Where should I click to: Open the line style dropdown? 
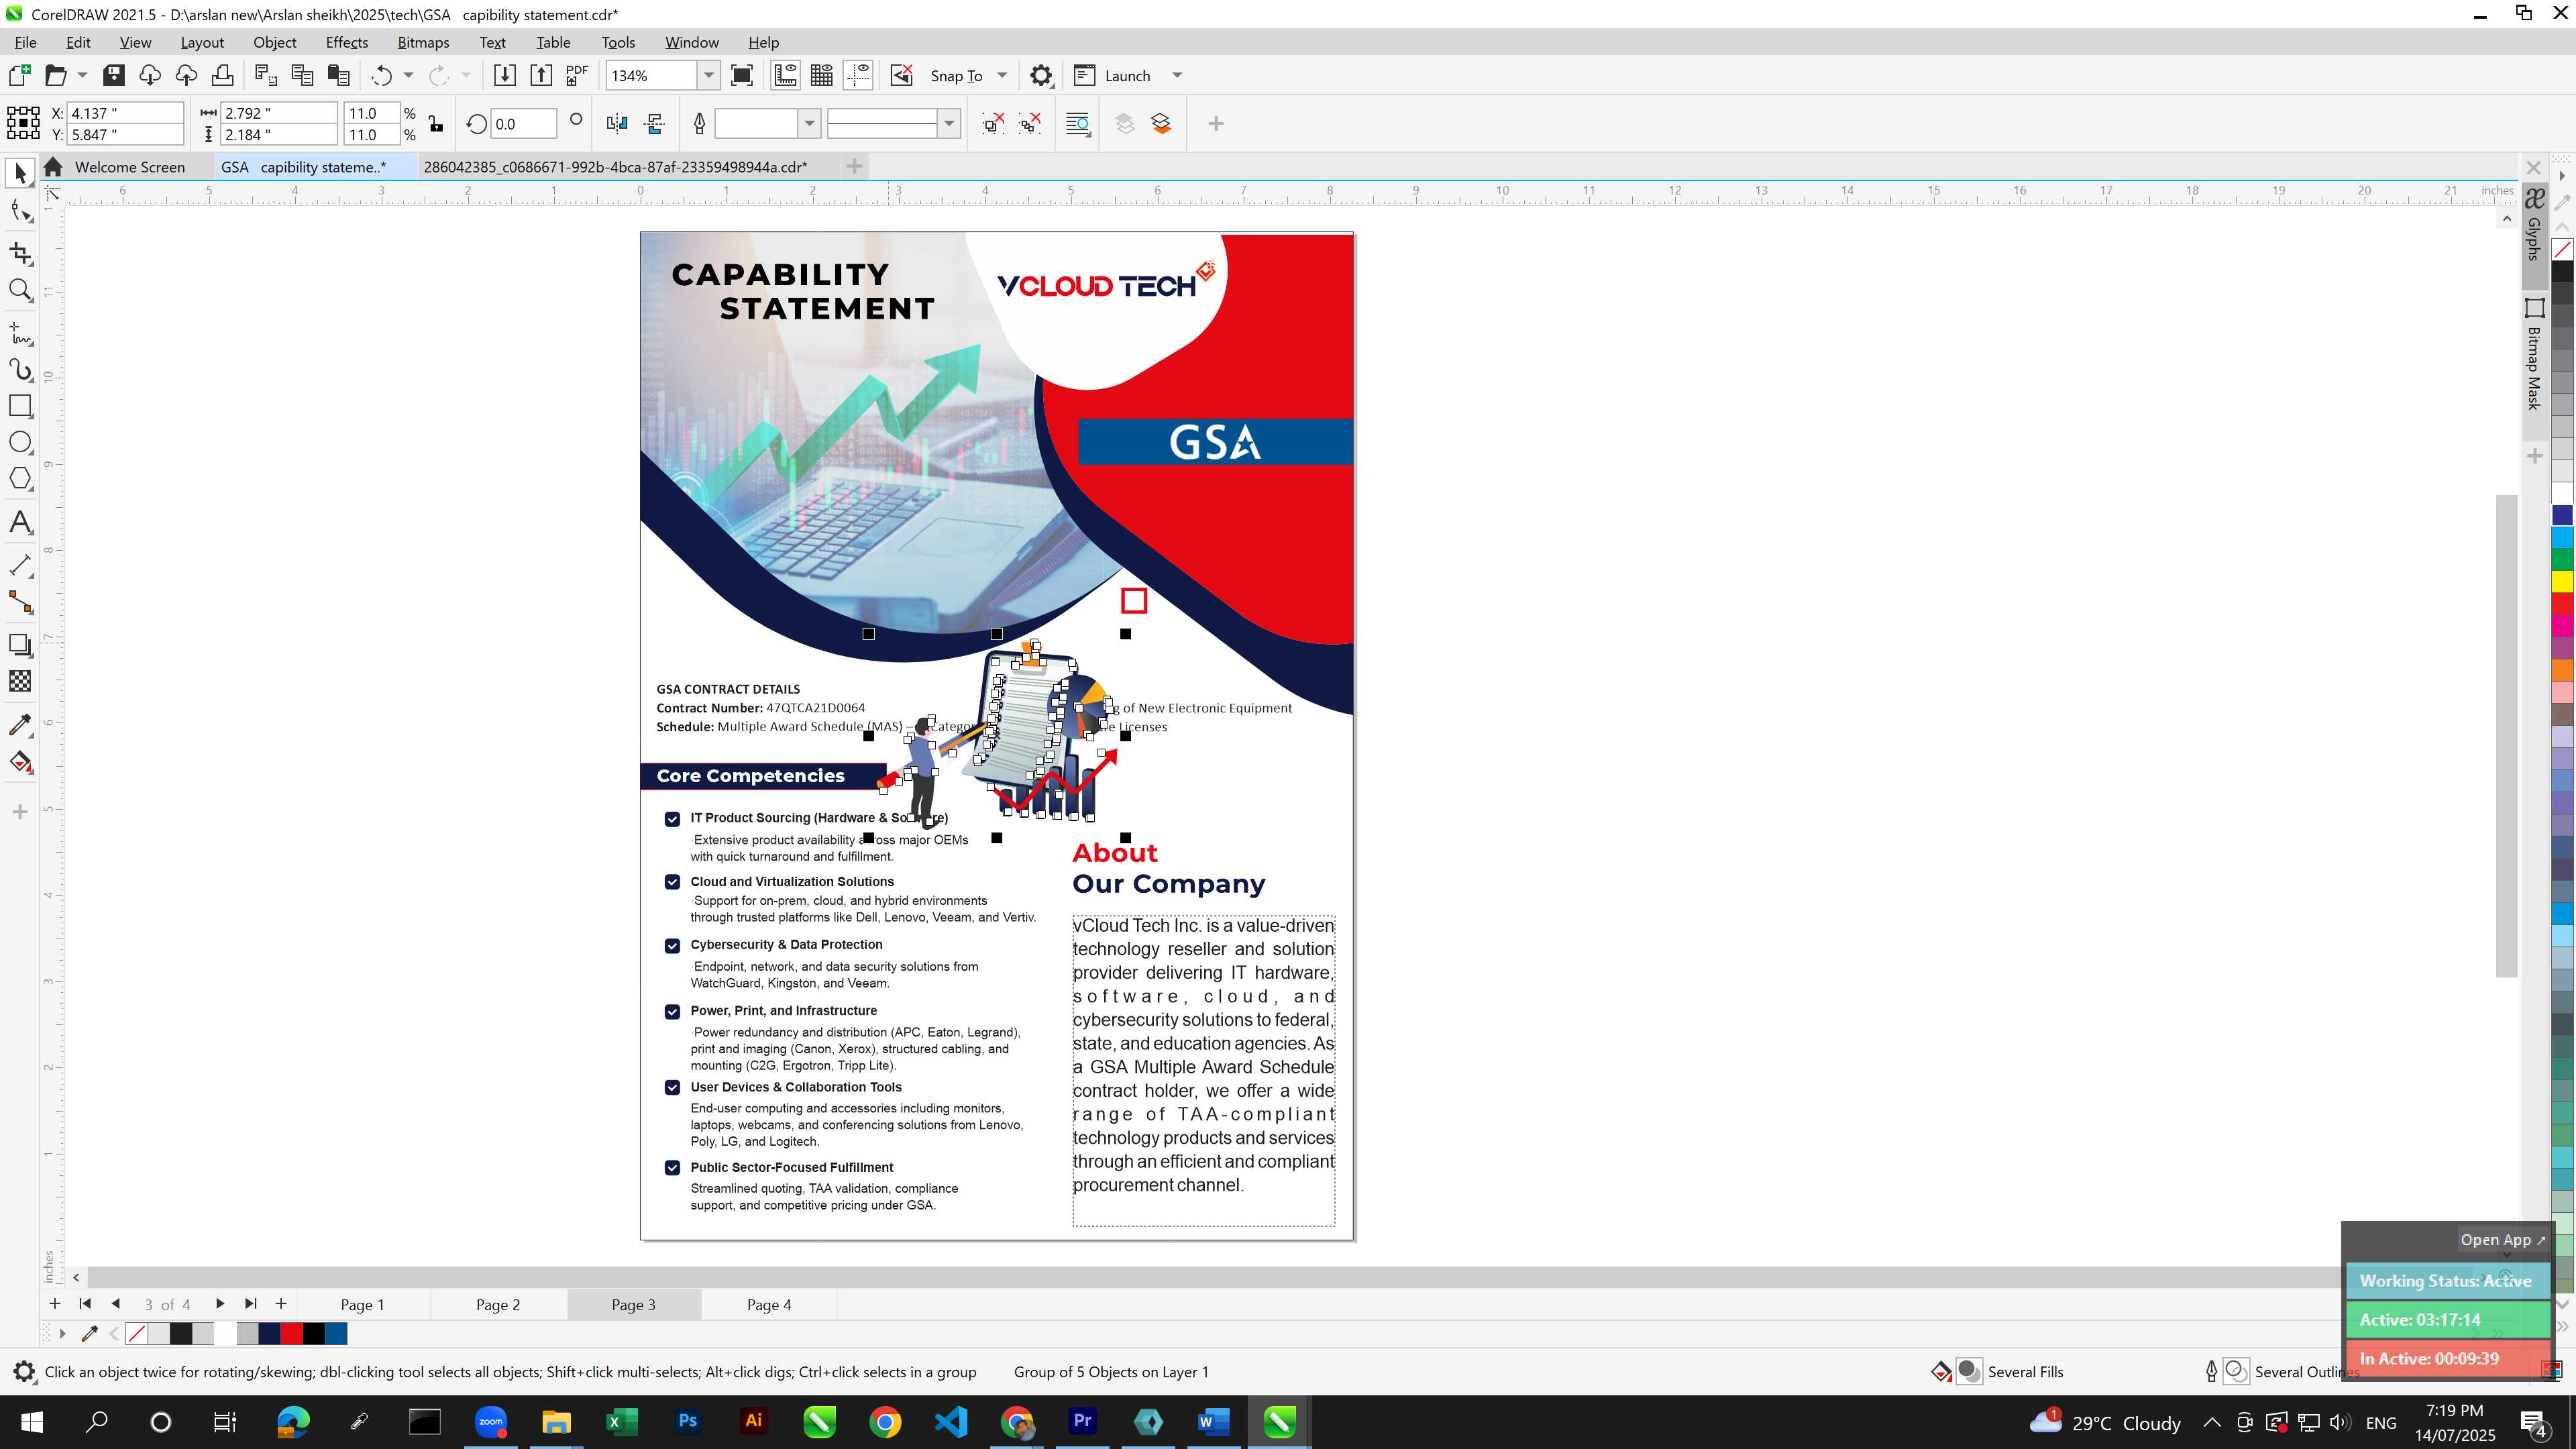[x=949, y=123]
